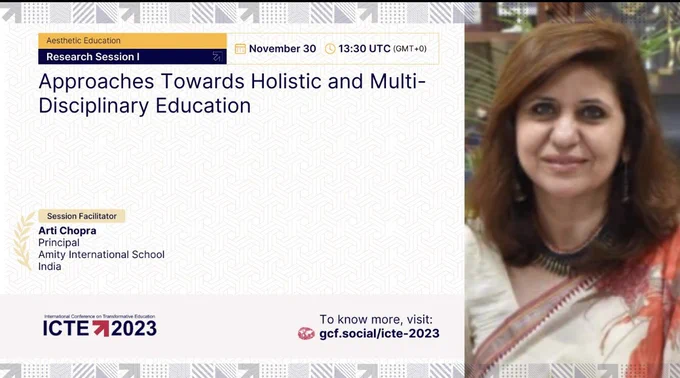
Task: Click the name Arti Chopra
Action: [x=67, y=231]
